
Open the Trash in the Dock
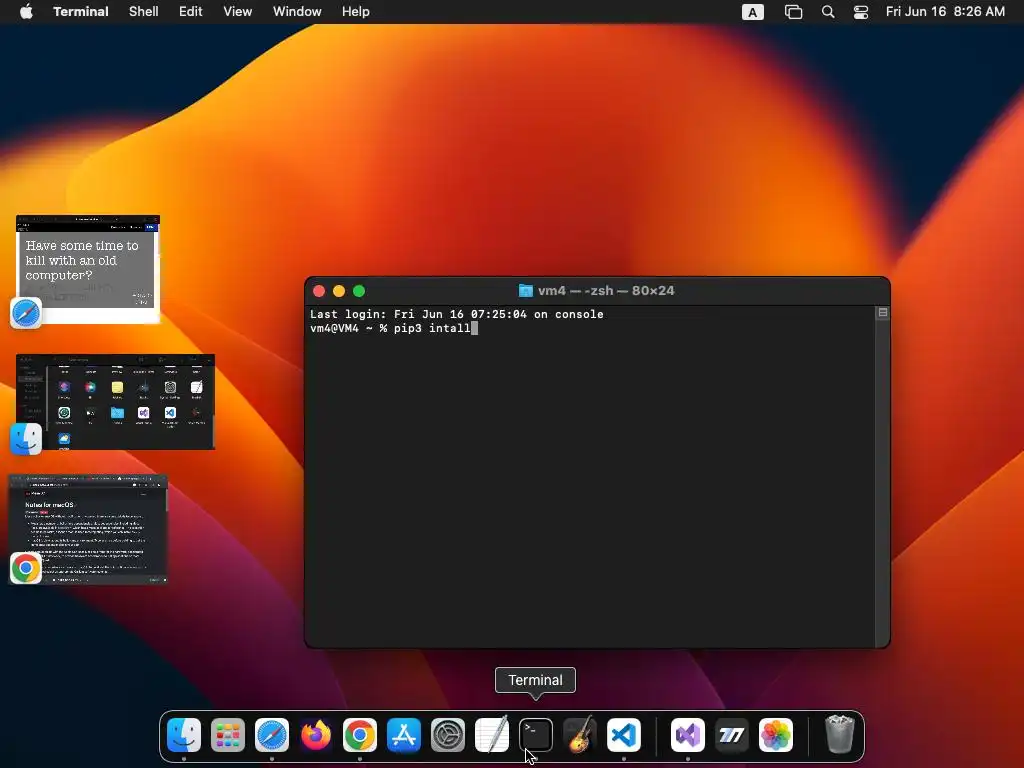click(x=839, y=735)
